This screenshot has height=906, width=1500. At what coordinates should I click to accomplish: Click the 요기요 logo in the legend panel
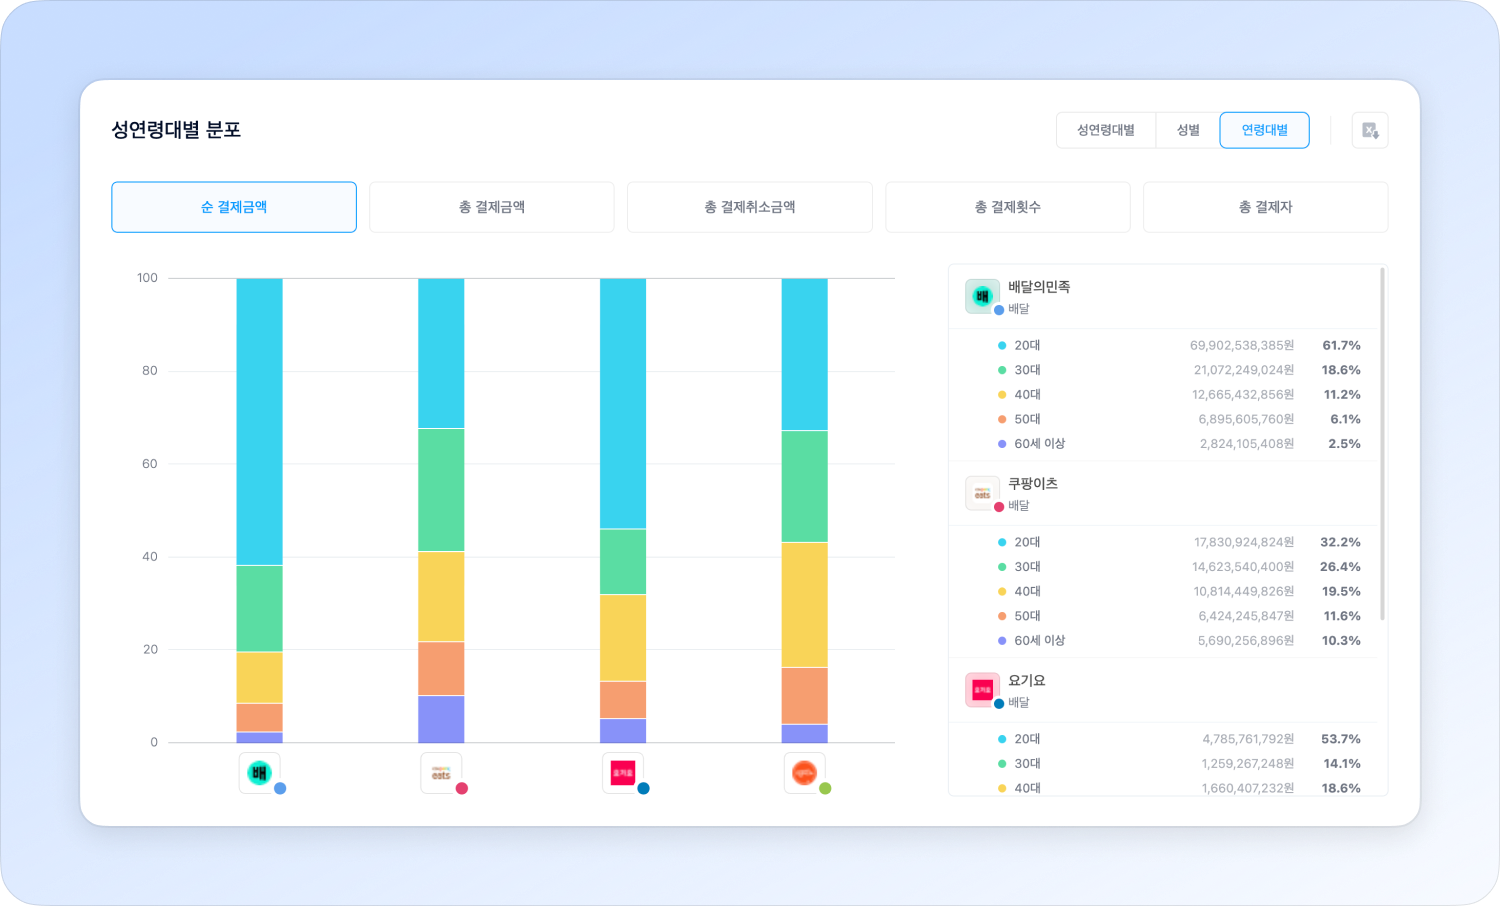(x=982, y=690)
